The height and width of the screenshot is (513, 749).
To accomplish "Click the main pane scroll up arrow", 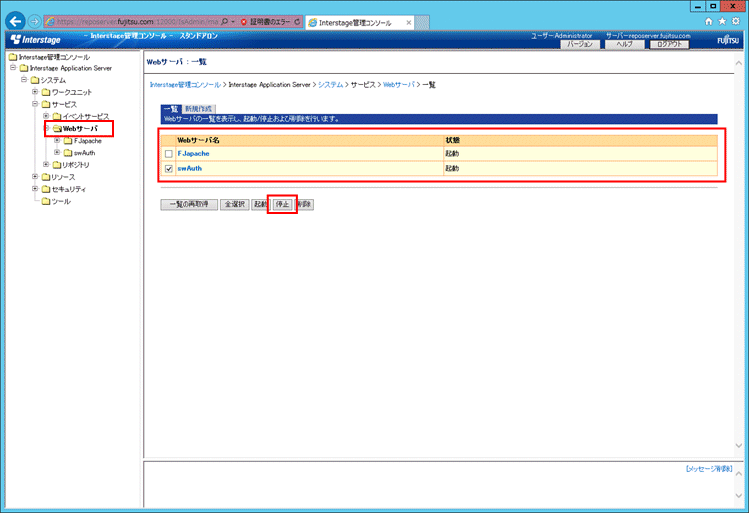I will click(738, 63).
